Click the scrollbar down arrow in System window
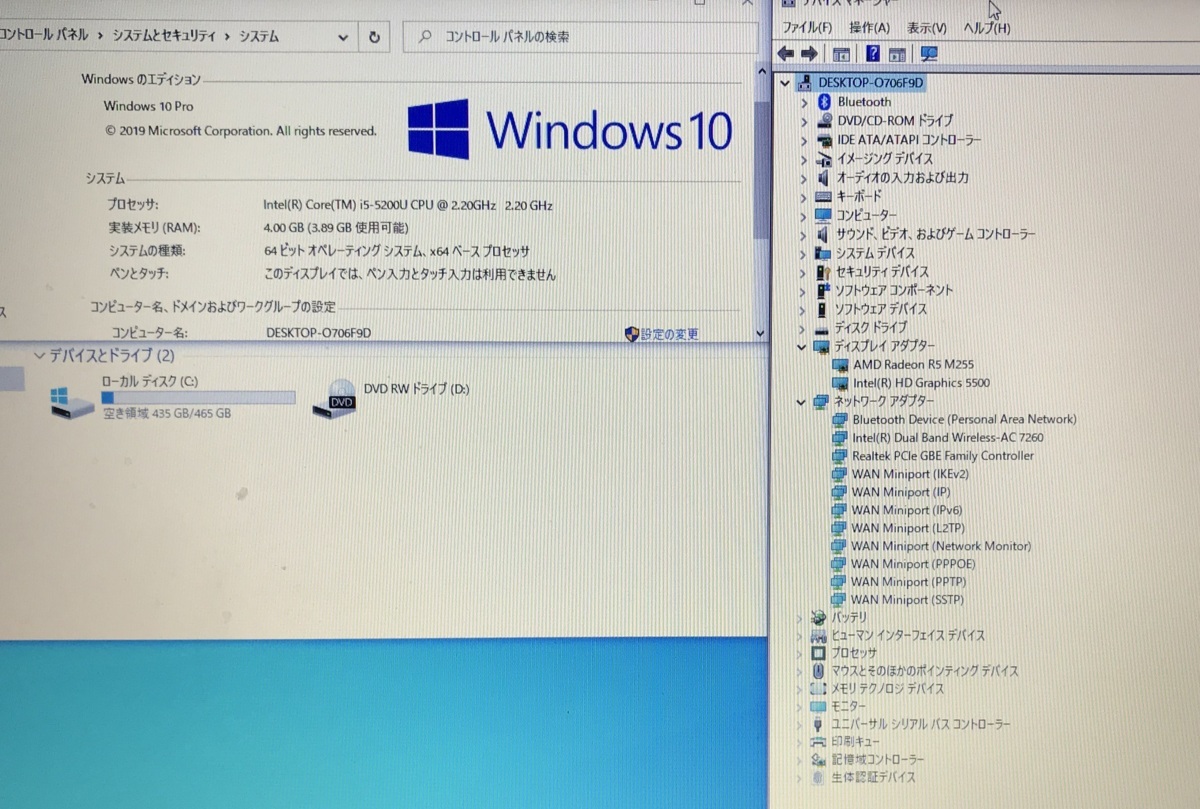The width and height of the screenshot is (1200, 809). click(761, 333)
